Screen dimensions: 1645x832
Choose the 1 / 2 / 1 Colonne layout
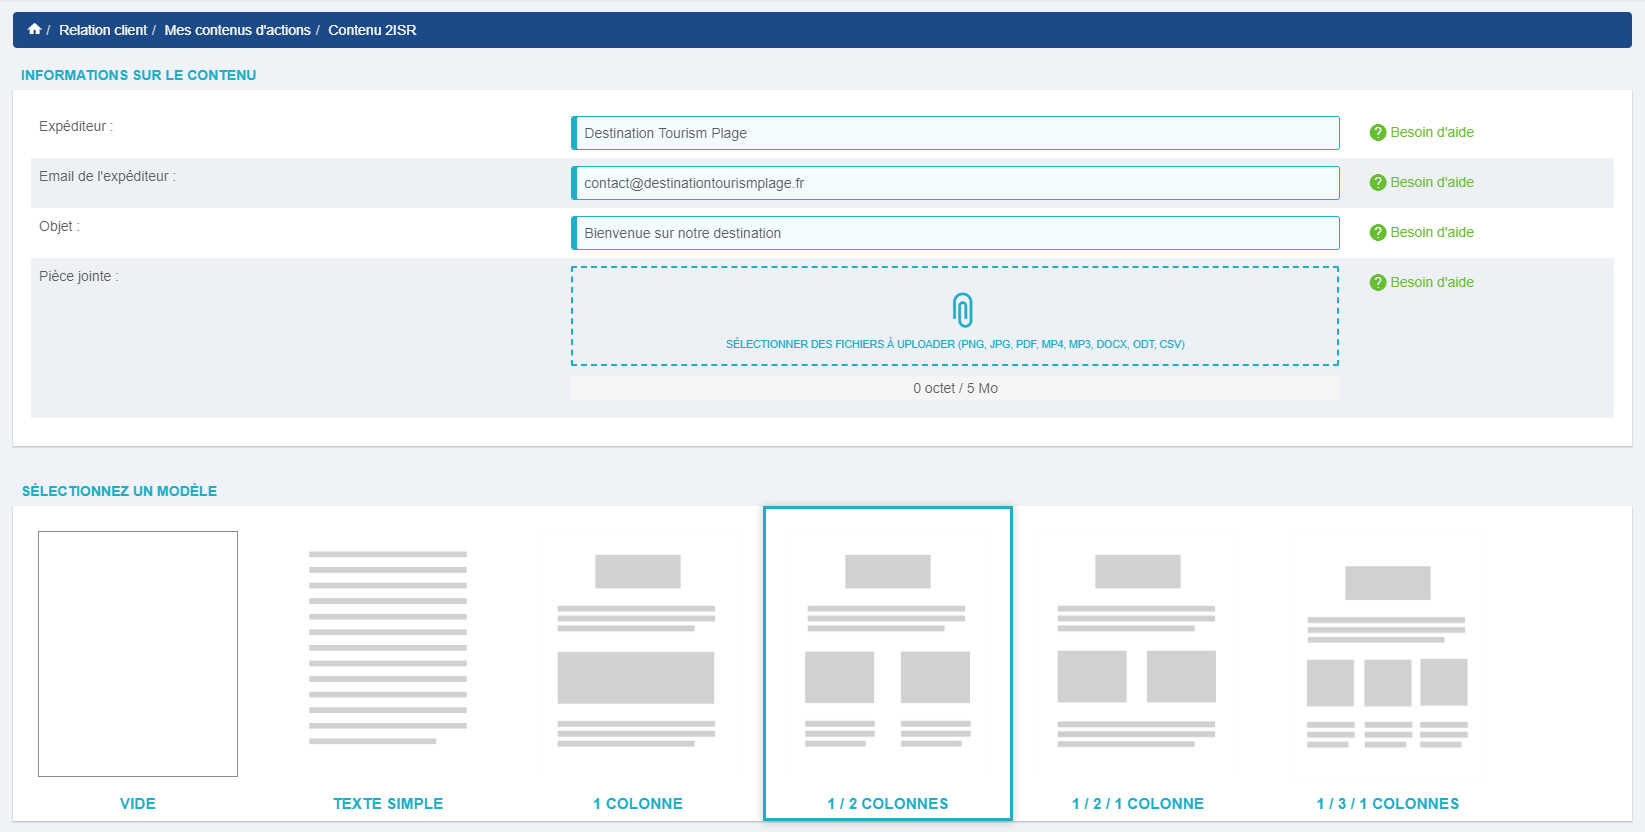pyautogui.click(x=1137, y=650)
